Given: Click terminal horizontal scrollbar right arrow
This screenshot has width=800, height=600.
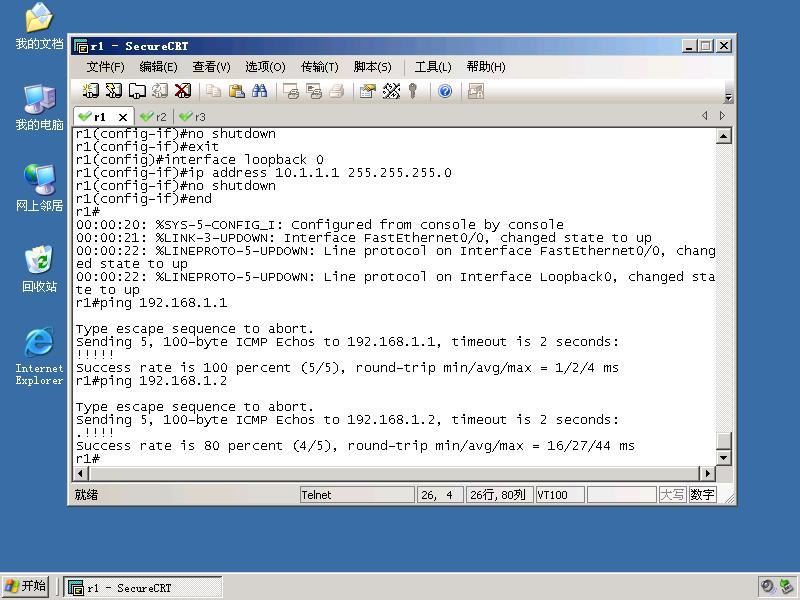Looking at the screenshot, I should click(707, 473).
